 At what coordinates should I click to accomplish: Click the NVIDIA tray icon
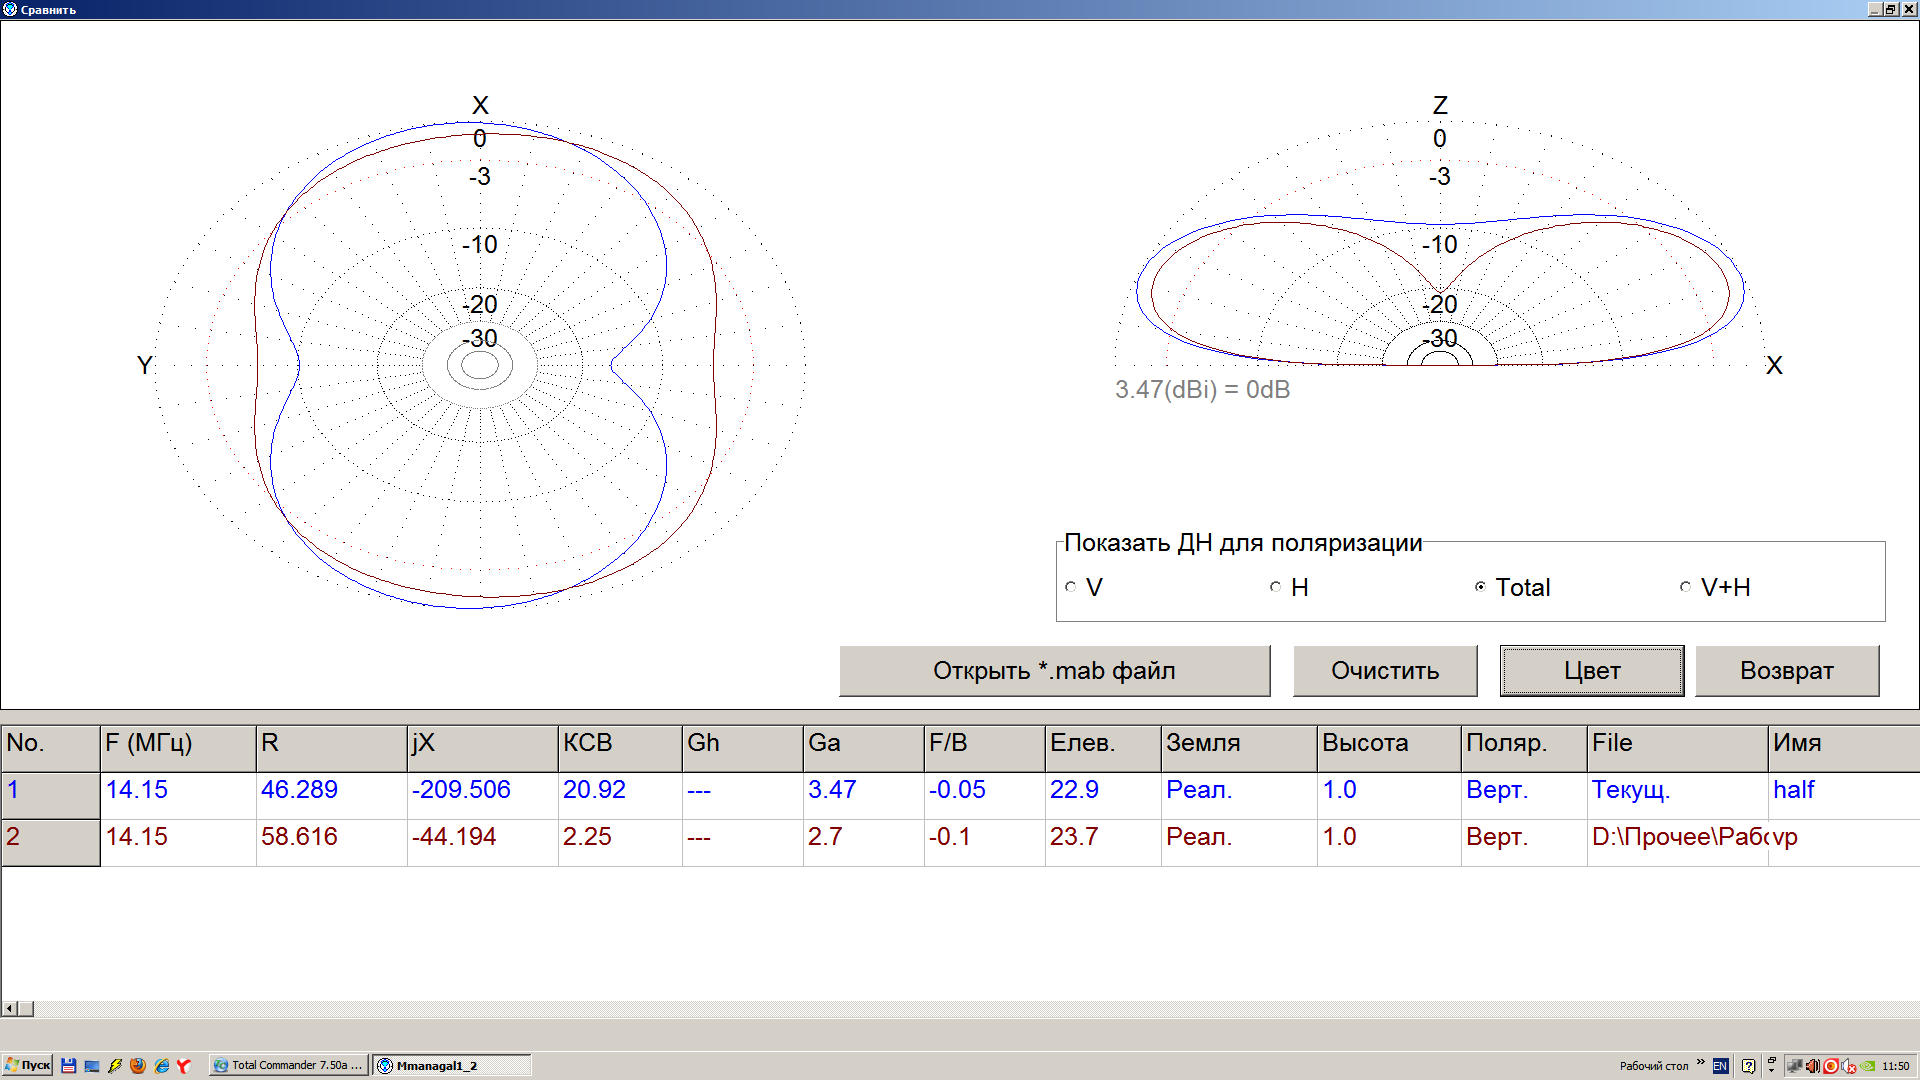pyautogui.click(x=1867, y=1066)
